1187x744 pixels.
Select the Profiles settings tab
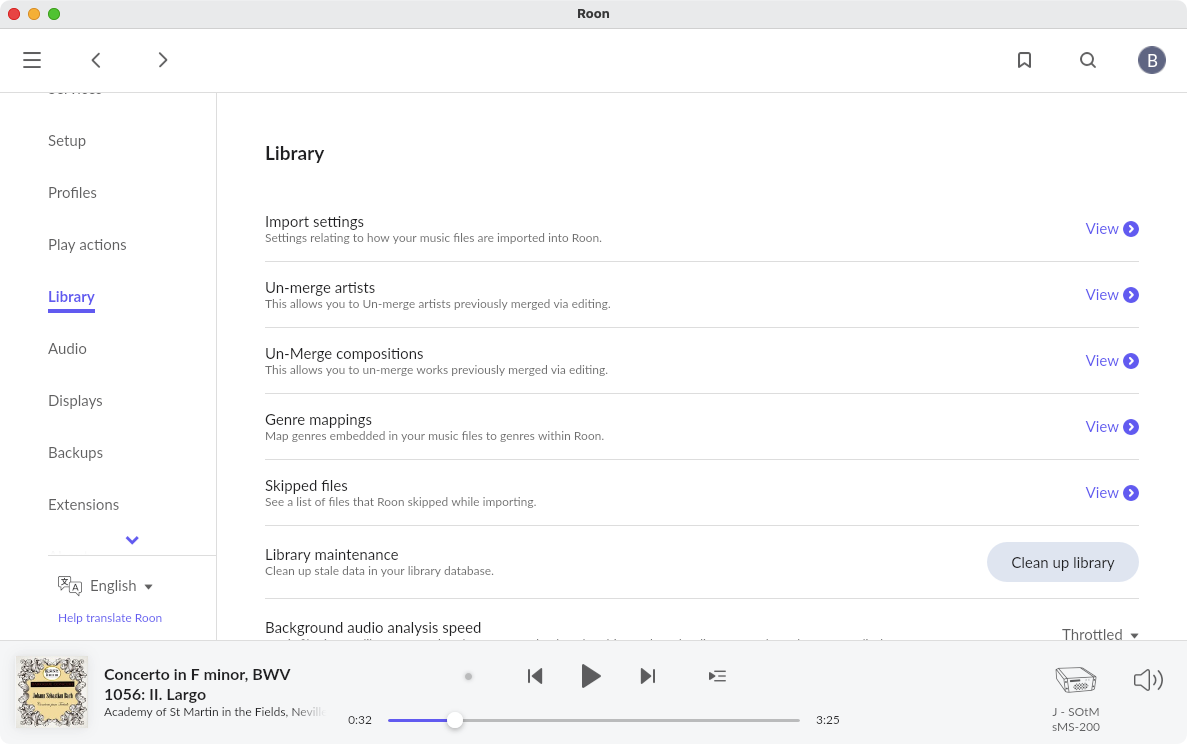[x=72, y=192]
